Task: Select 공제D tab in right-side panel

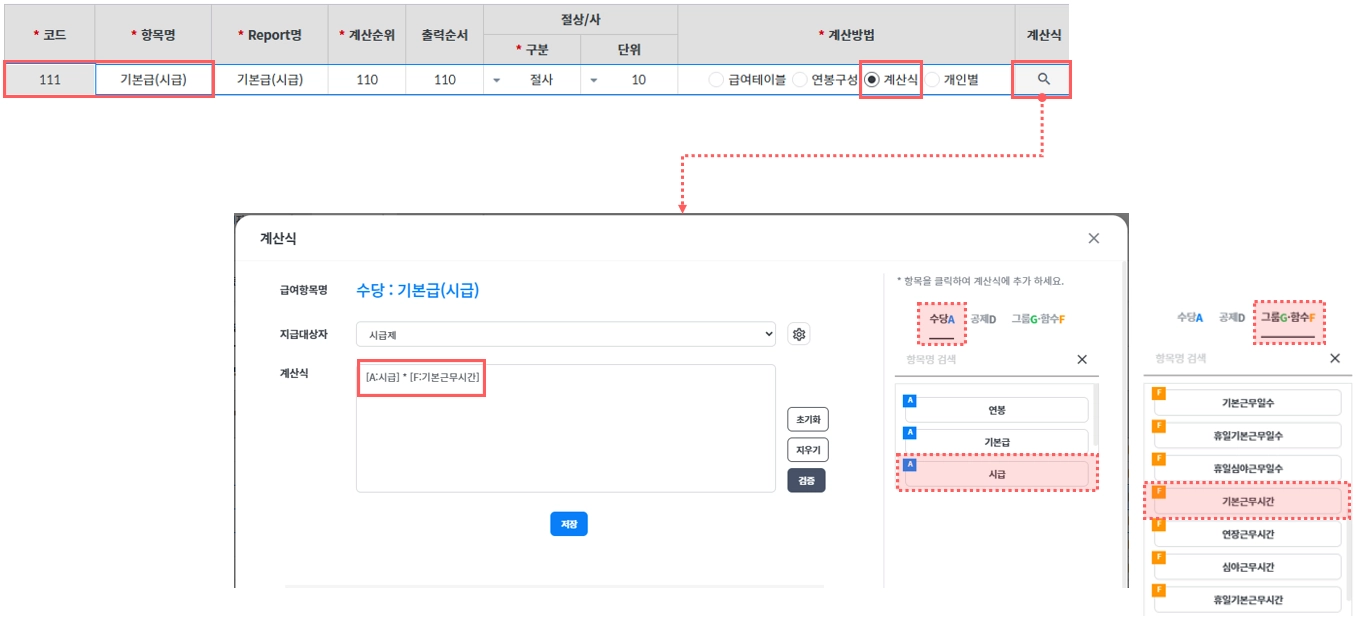Action: 1231,317
